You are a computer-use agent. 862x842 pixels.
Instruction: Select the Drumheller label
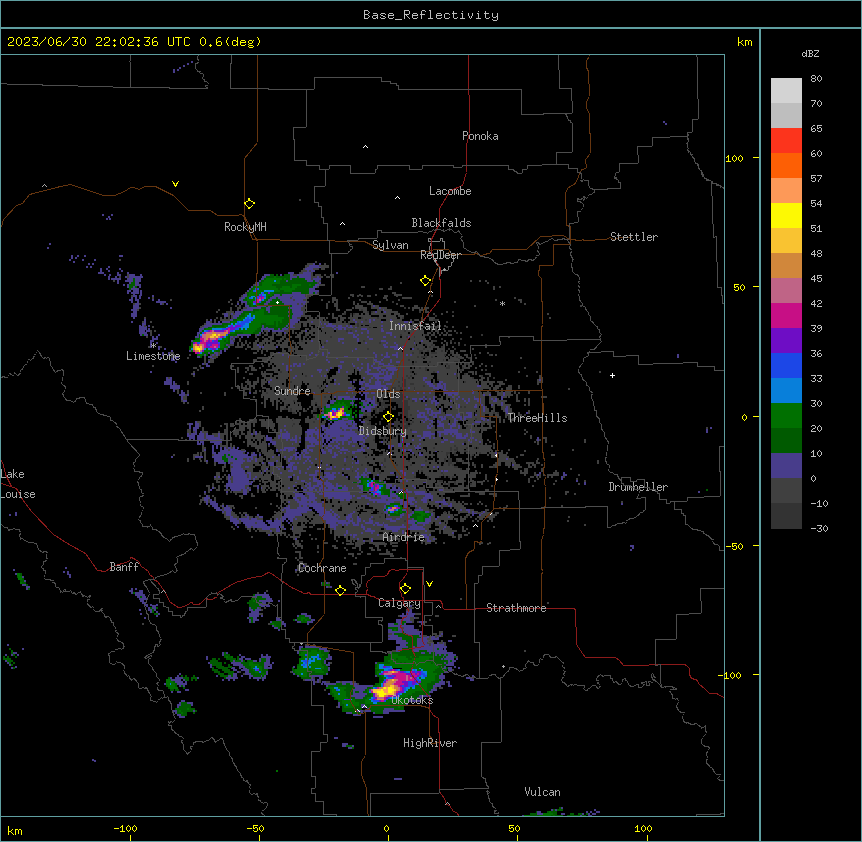638,487
